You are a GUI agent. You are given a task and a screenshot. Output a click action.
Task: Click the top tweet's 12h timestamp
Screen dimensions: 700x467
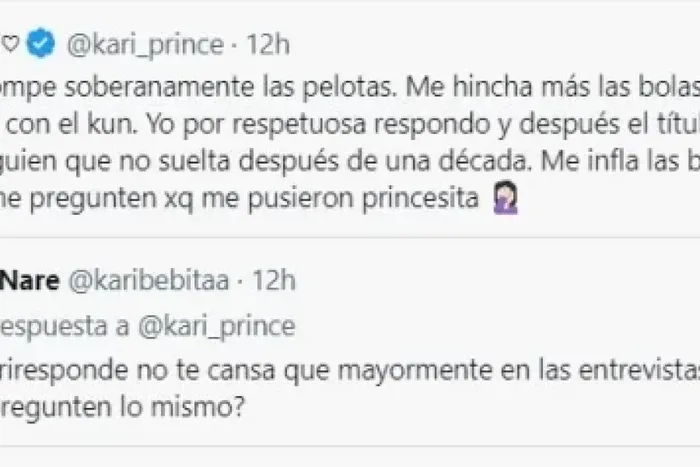(270, 44)
